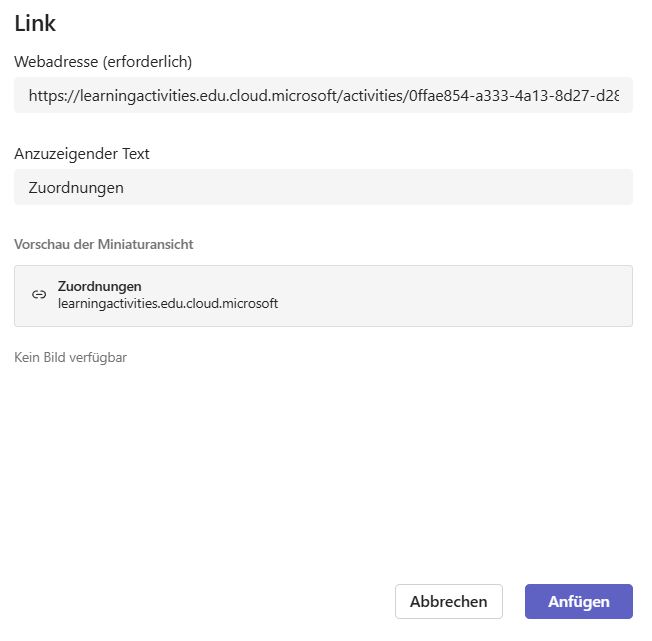Click the 'Link' dialog heading
Image resolution: width=652 pixels, height=641 pixels.
[x=35, y=23]
